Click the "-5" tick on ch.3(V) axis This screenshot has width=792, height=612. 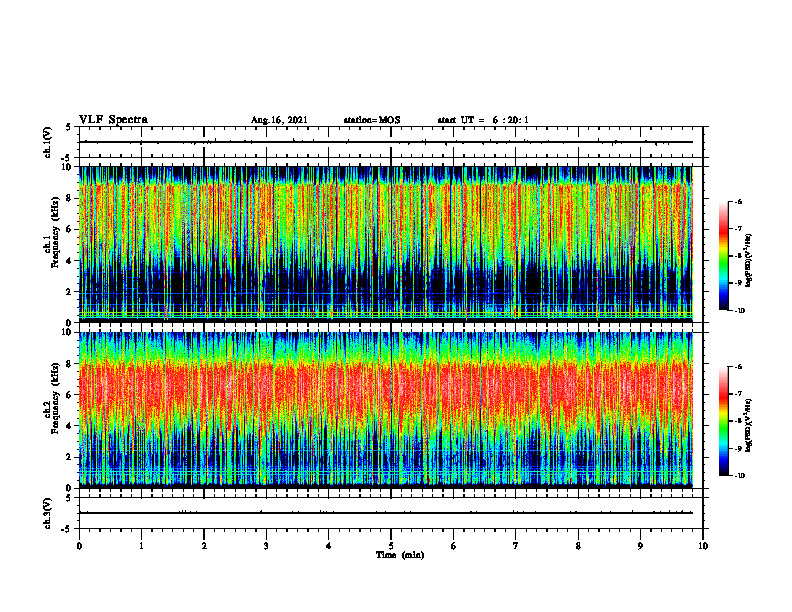(67, 529)
